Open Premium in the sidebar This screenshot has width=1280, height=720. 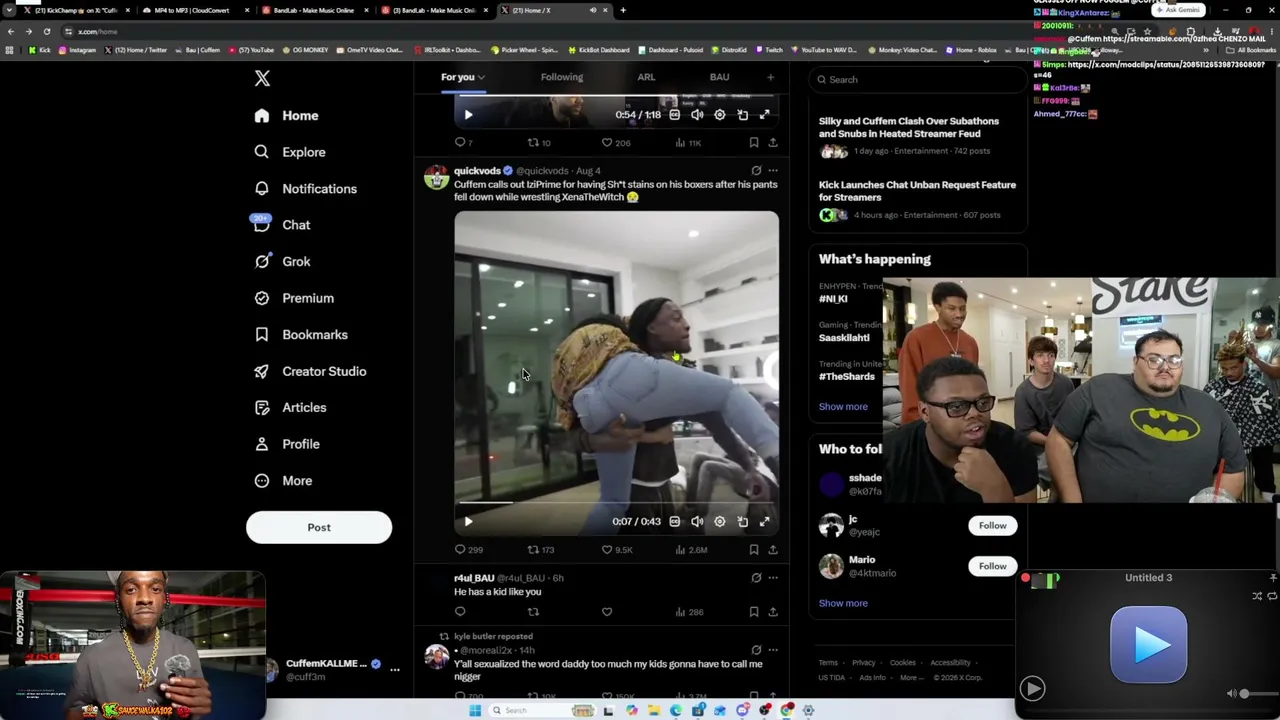(294, 298)
